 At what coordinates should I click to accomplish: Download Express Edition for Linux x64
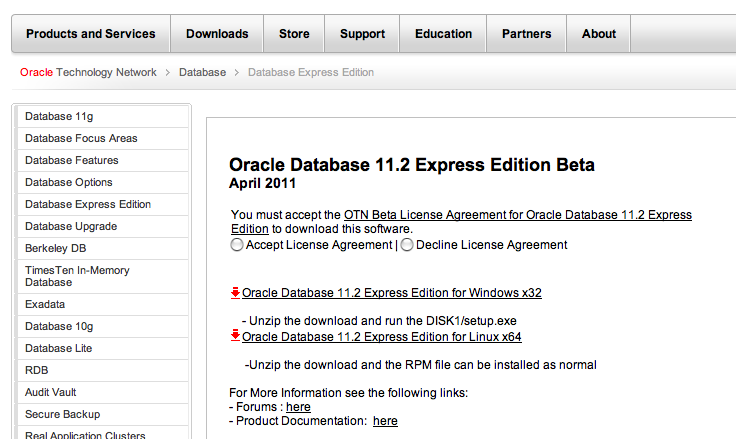[x=382, y=337]
